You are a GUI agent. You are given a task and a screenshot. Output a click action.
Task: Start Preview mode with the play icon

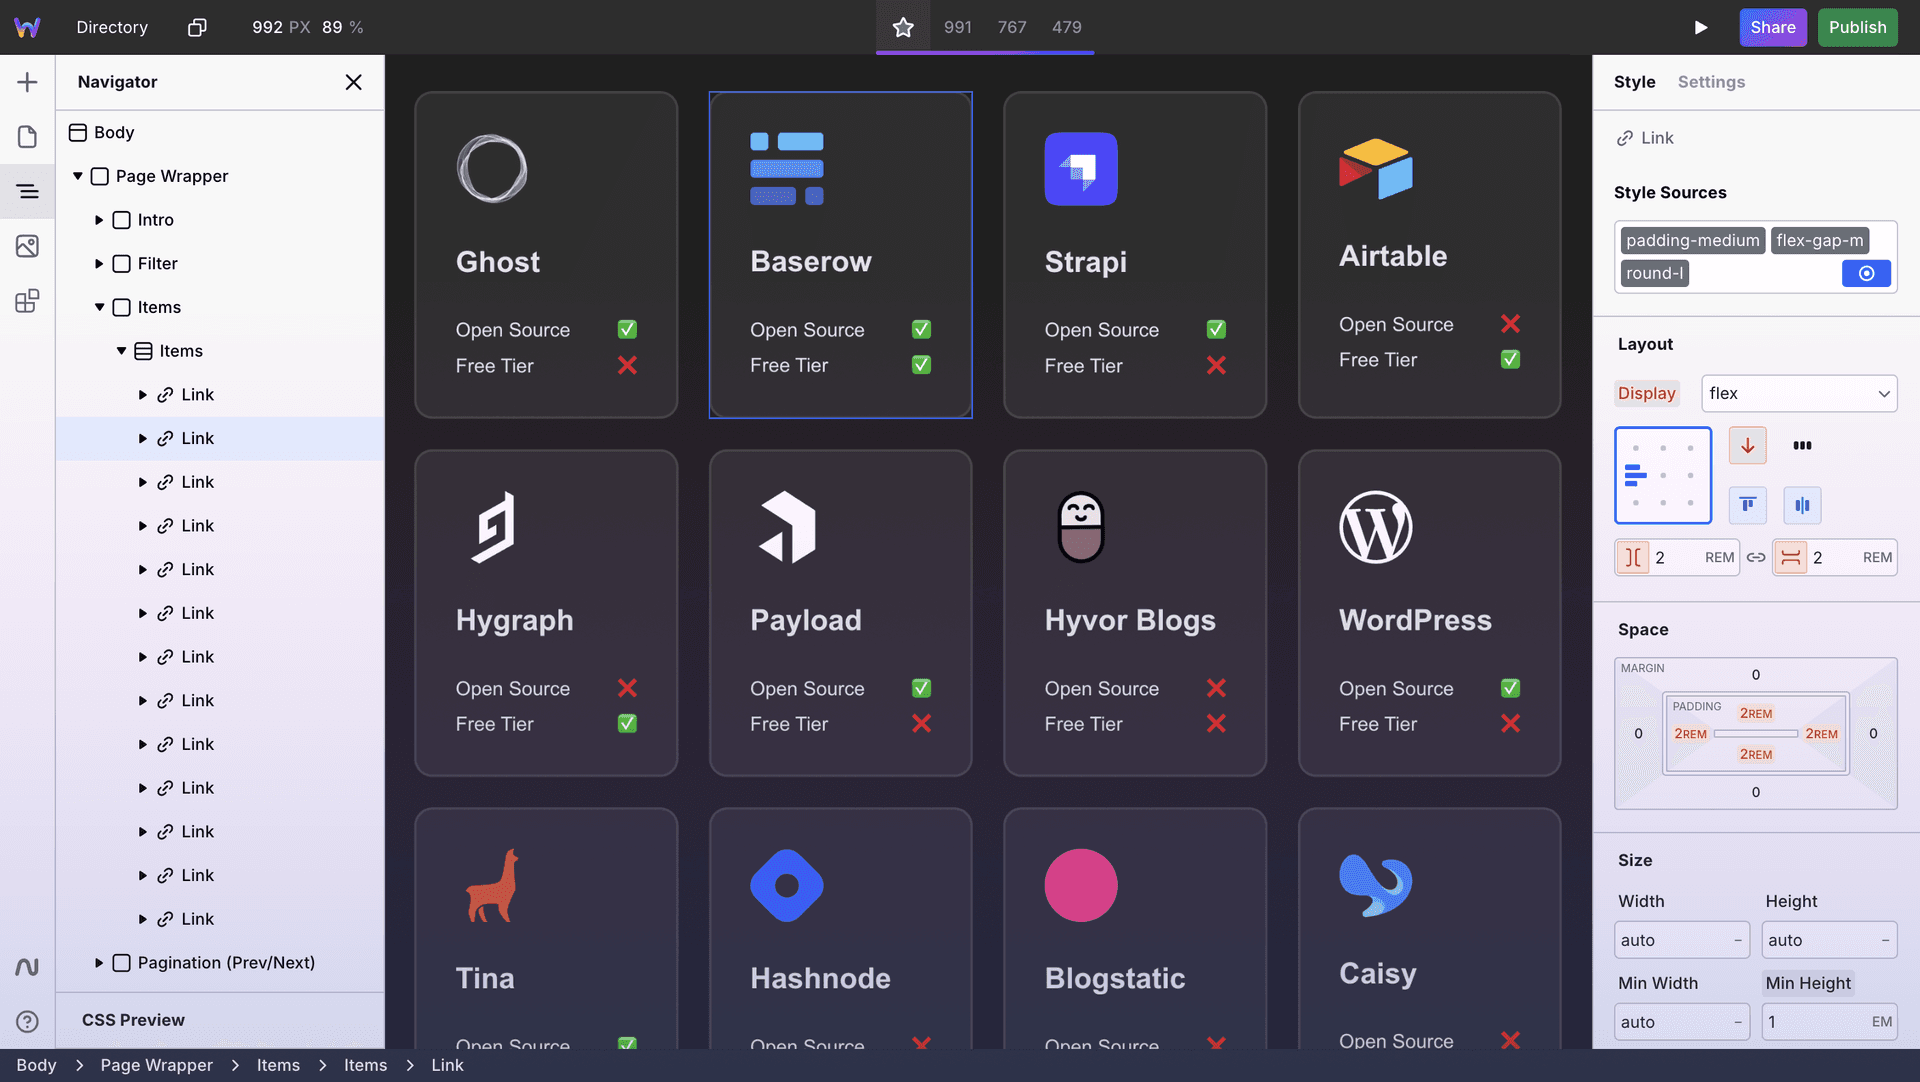[x=1702, y=27]
